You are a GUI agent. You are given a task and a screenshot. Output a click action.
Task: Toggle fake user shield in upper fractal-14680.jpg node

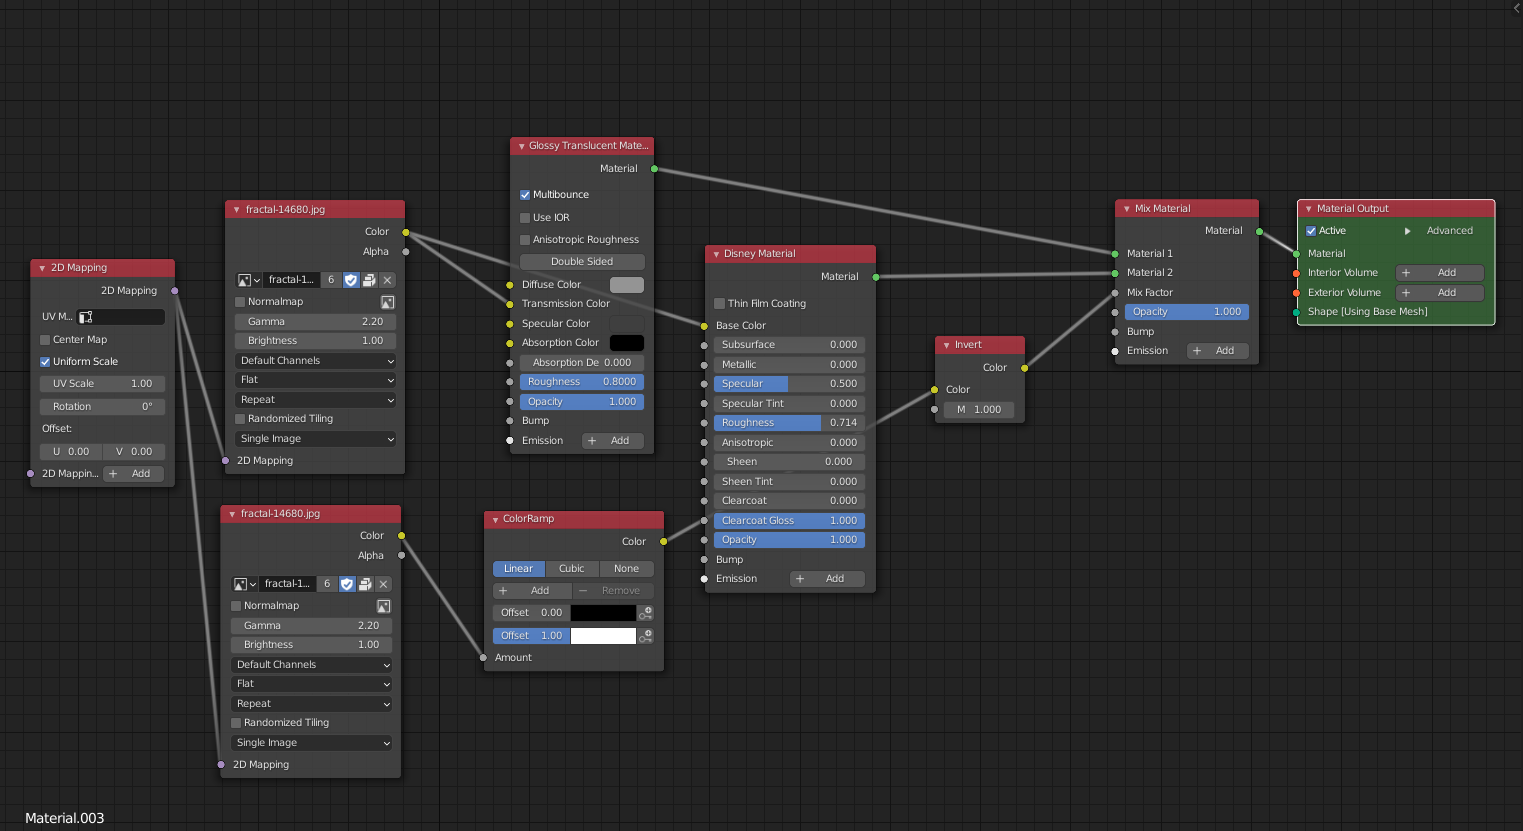point(351,280)
